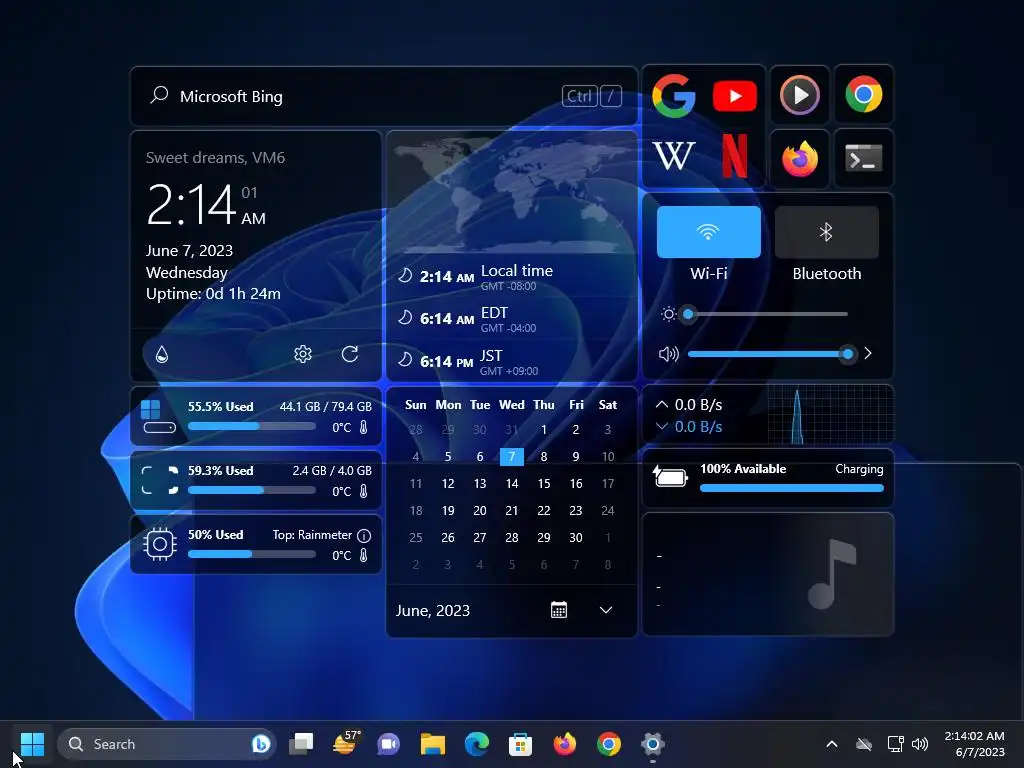Screen dimensions: 1024x768
Task: Click the water drop icon in clock widget
Action: coord(162,354)
